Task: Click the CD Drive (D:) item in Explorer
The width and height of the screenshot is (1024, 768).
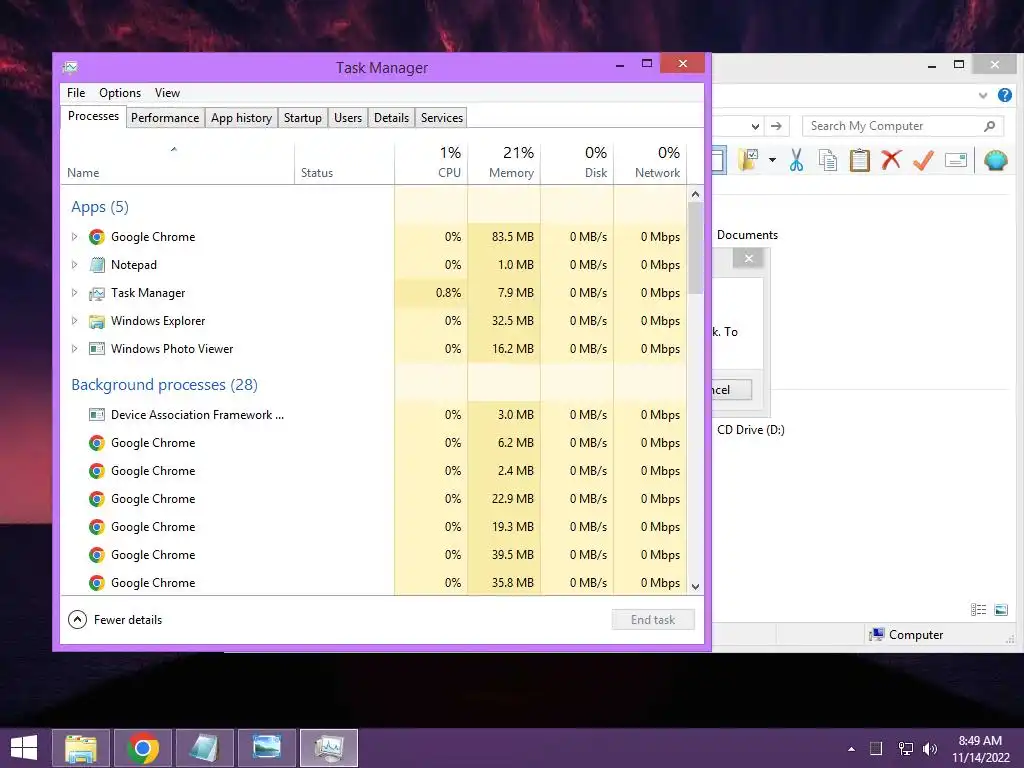Action: point(751,430)
